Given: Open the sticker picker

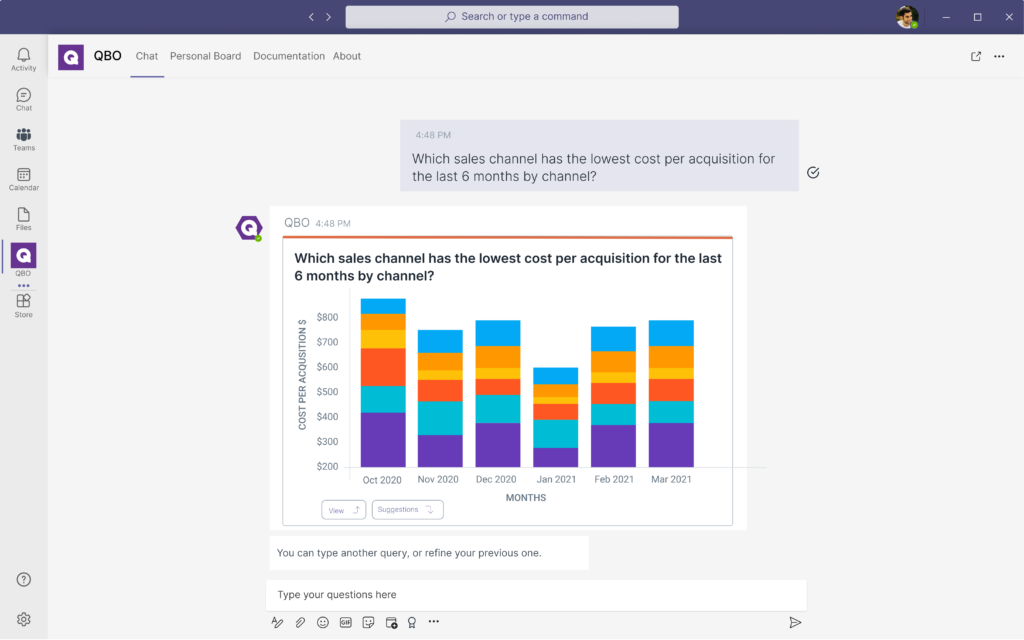Looking at the screenshot, I should coord(368,622).
